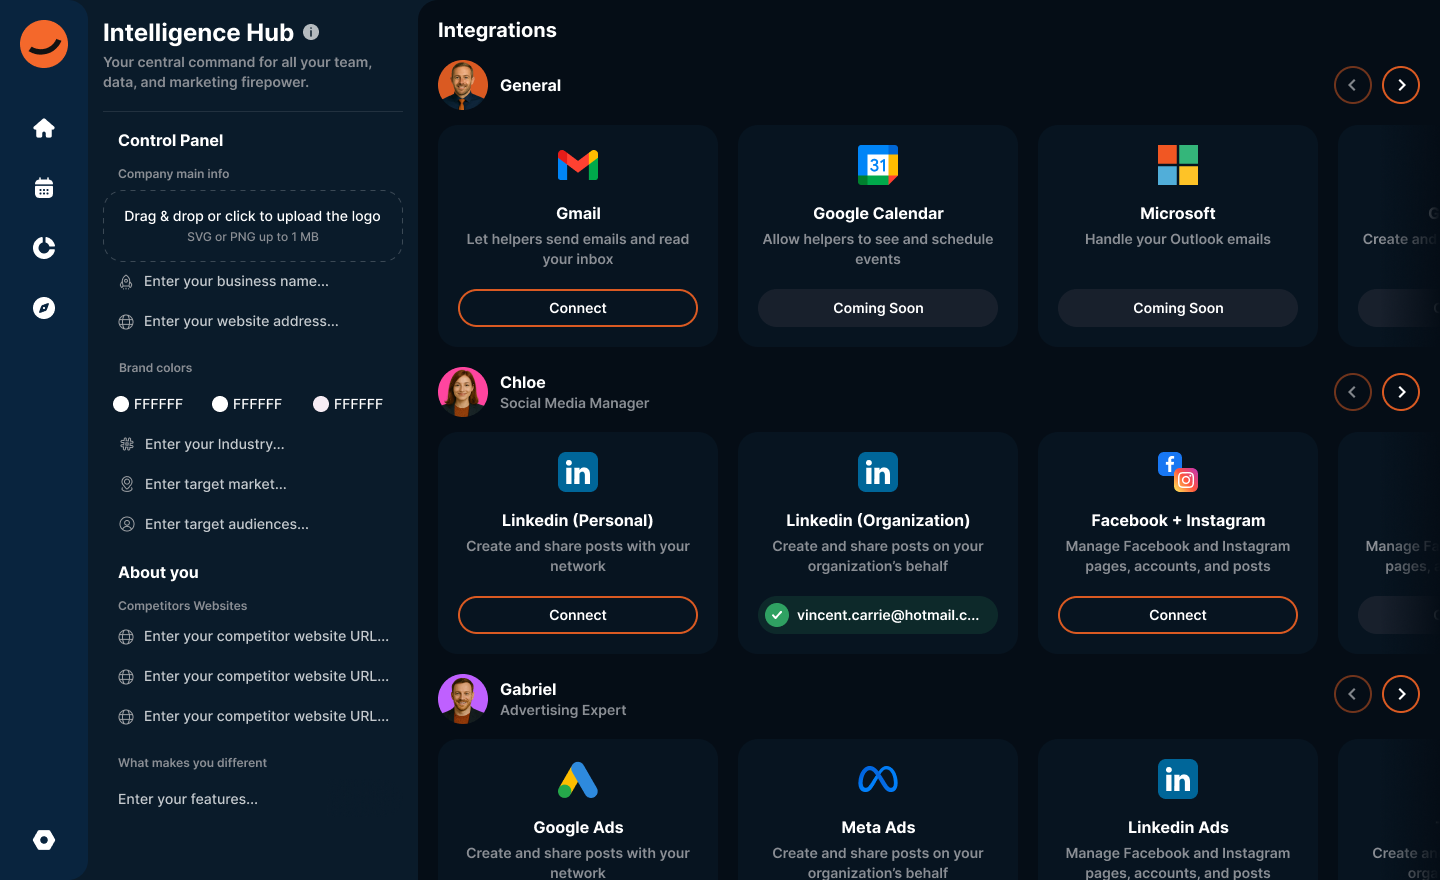Click the green connected checkmark icon
Screen dimensions: 1440x880
pos(777,615)
